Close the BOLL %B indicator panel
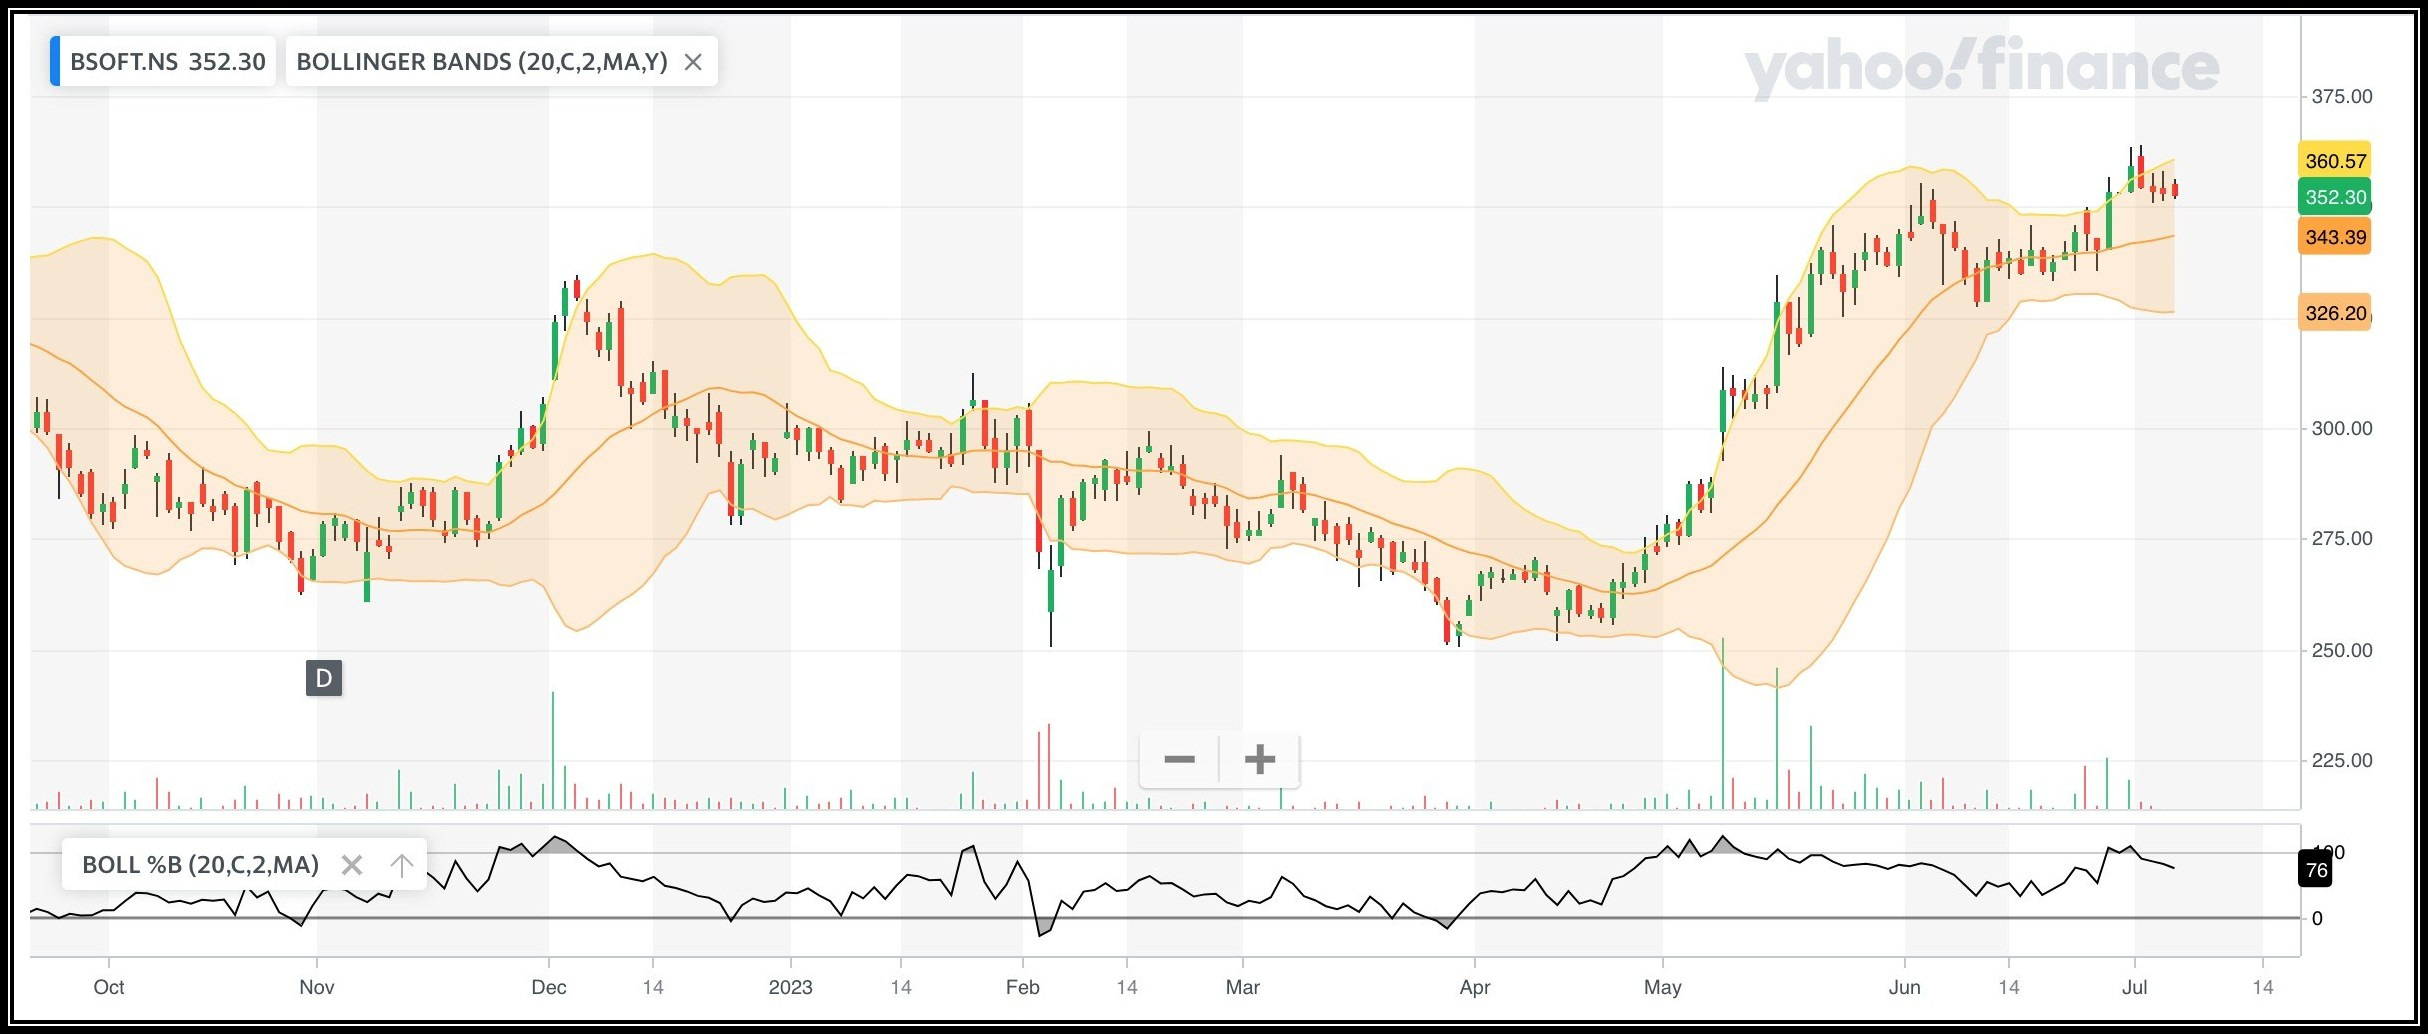Viewport: 2428px width, 1034px height. point(351,865)
